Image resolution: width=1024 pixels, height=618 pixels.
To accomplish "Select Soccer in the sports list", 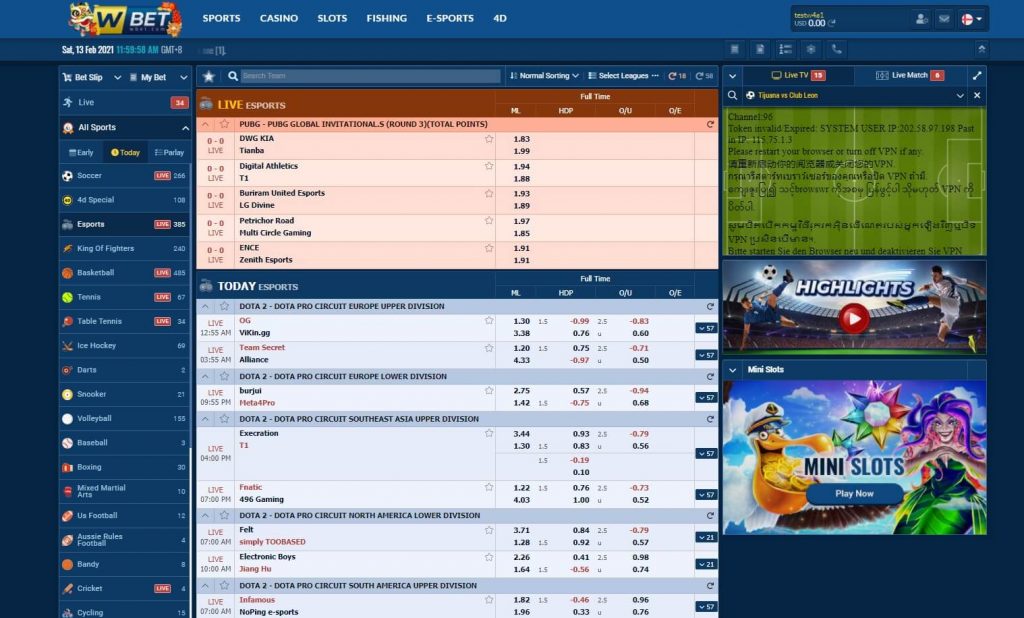I will click(124, 175).
